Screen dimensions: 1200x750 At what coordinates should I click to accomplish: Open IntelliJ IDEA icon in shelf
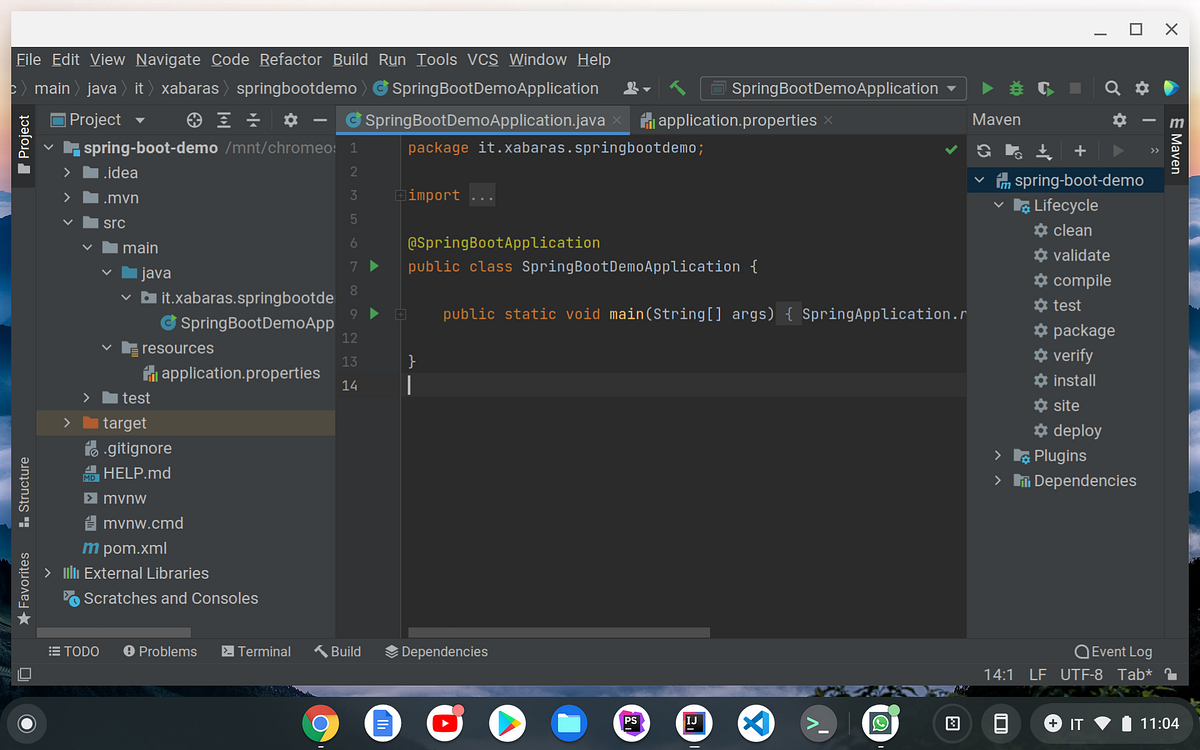pos(693,723)
